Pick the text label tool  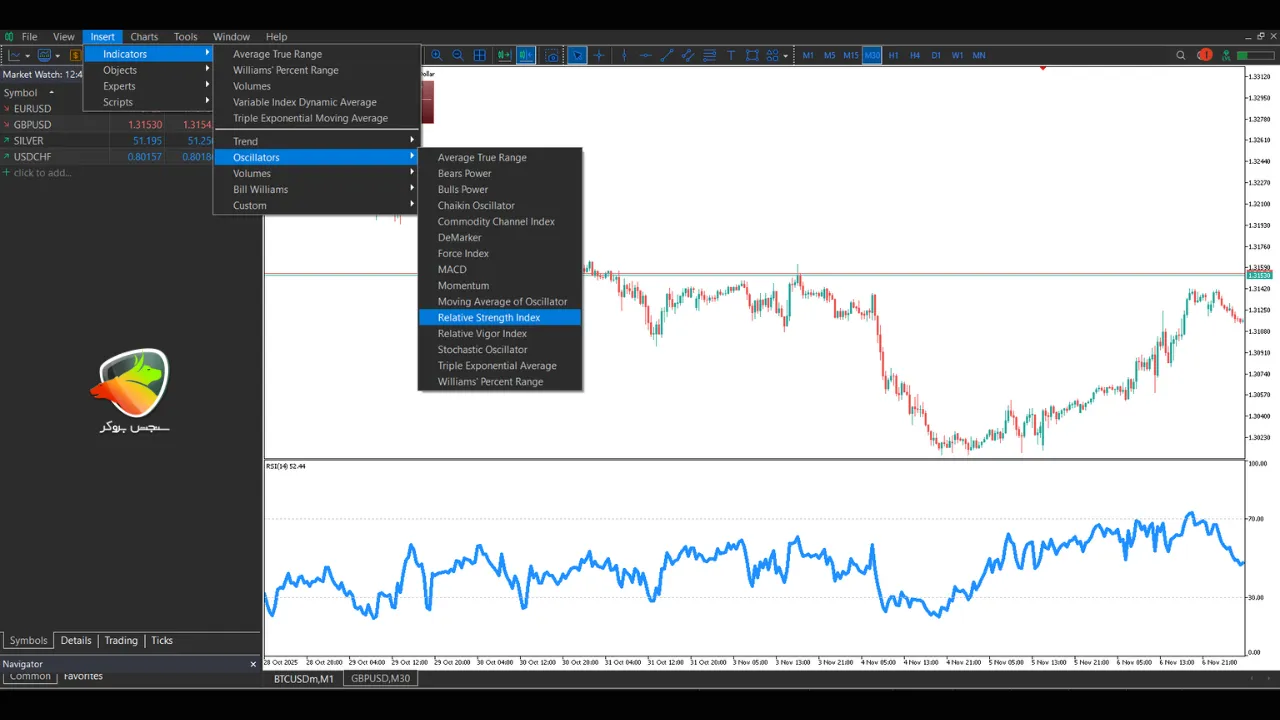click(731, 55)
